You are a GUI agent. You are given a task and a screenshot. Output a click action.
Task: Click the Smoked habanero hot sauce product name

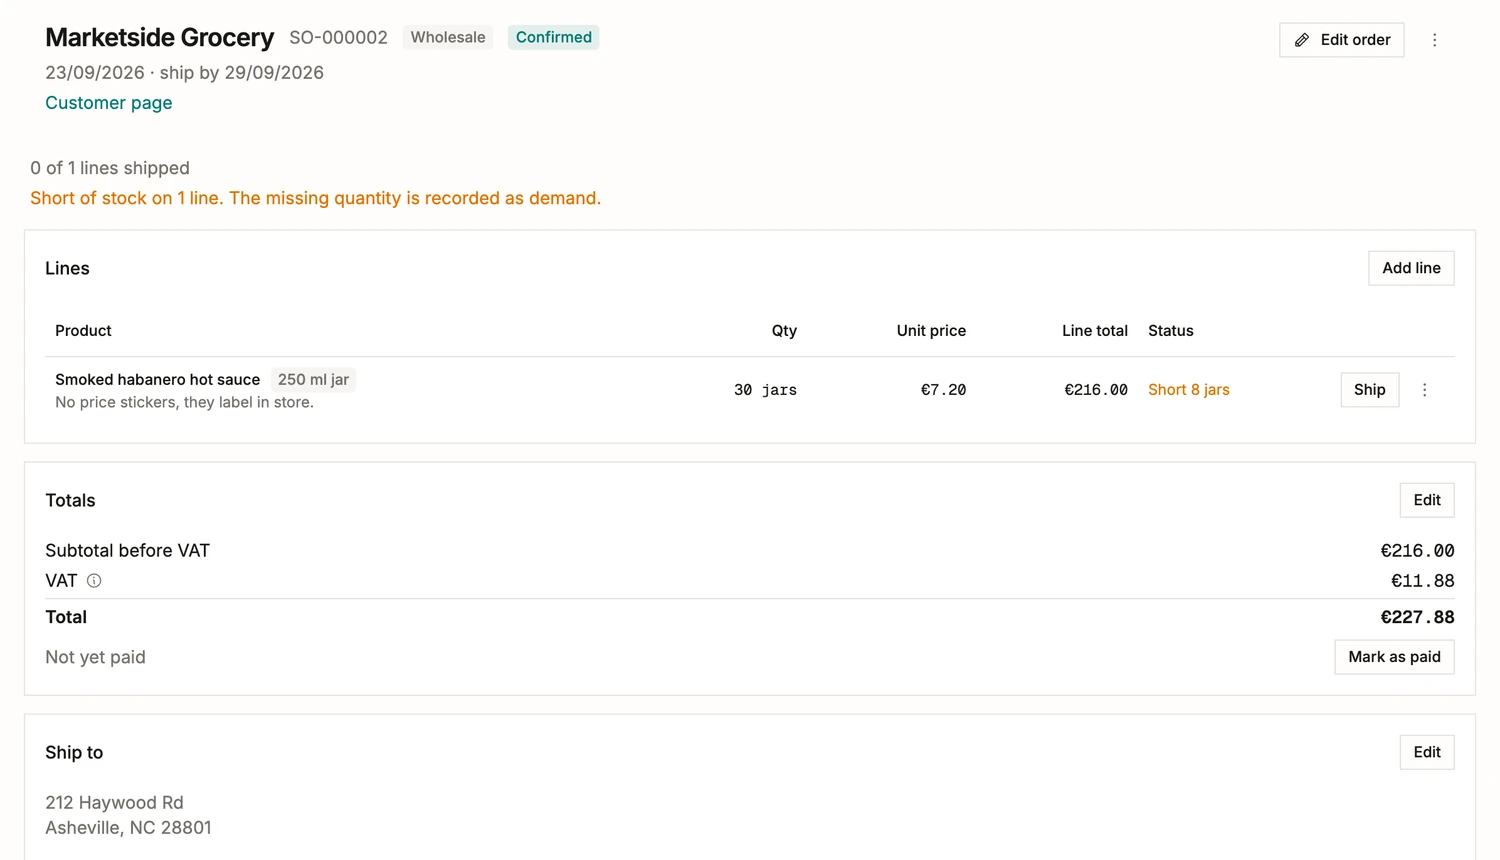point(157,380)
